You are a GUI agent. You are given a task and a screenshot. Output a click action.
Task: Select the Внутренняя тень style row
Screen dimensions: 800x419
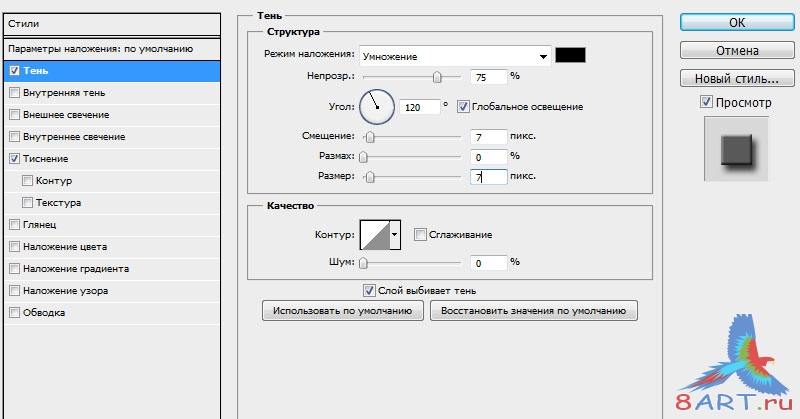[x=112, y=93]
